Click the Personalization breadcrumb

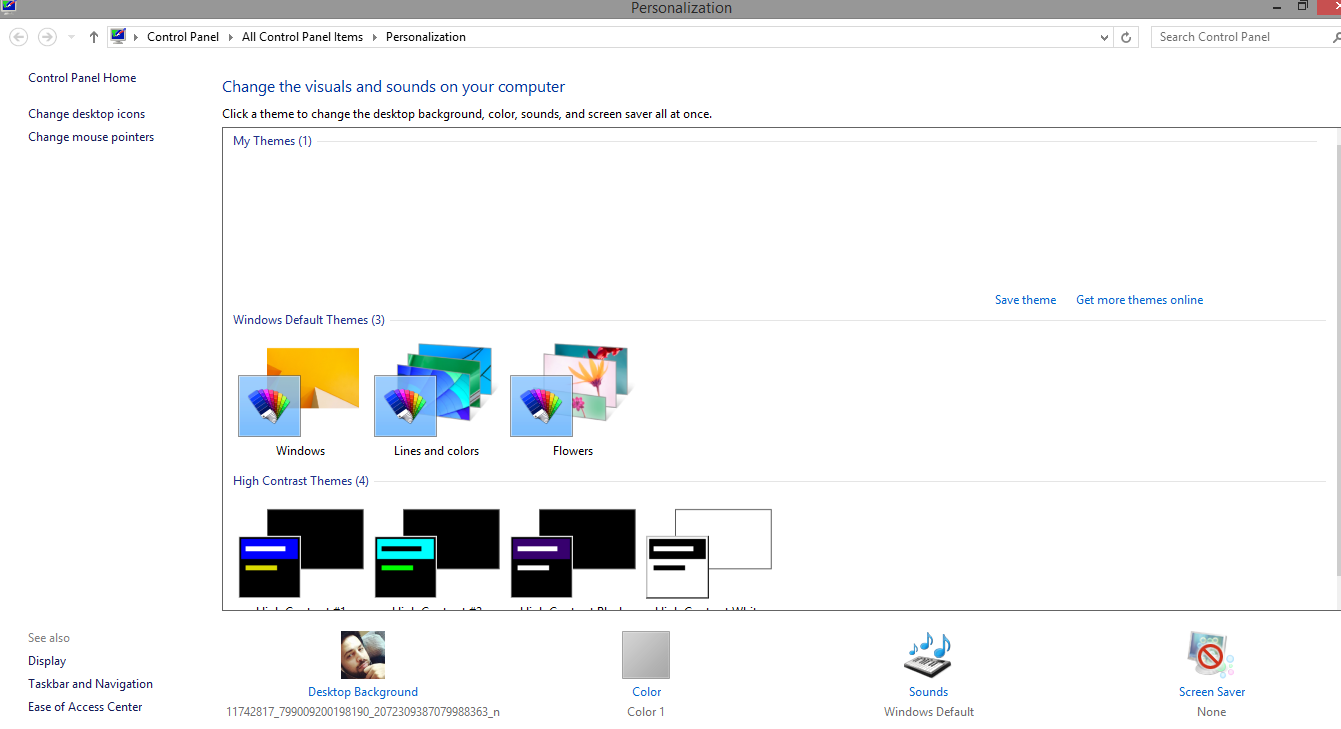pos(426,37)
